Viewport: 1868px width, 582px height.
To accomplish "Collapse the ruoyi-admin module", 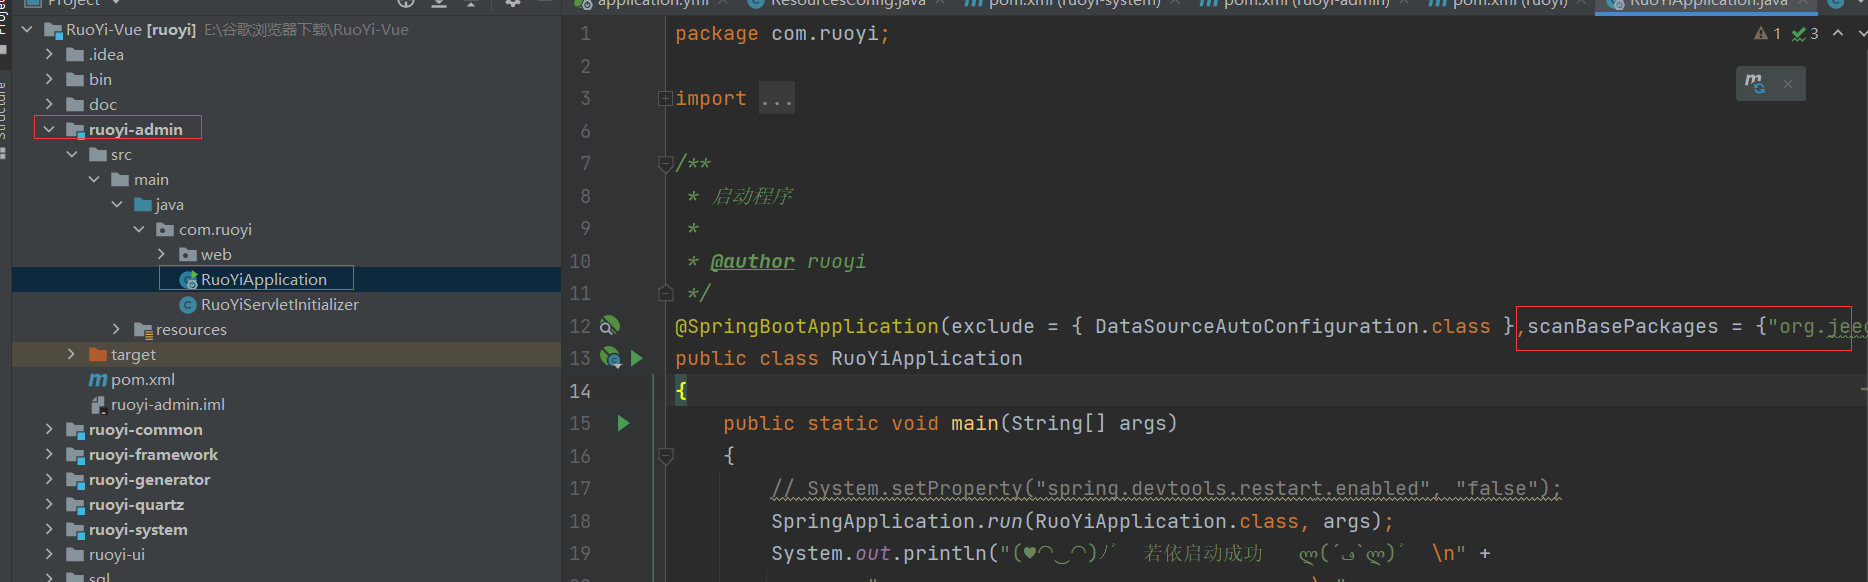I will pos(49,130).
